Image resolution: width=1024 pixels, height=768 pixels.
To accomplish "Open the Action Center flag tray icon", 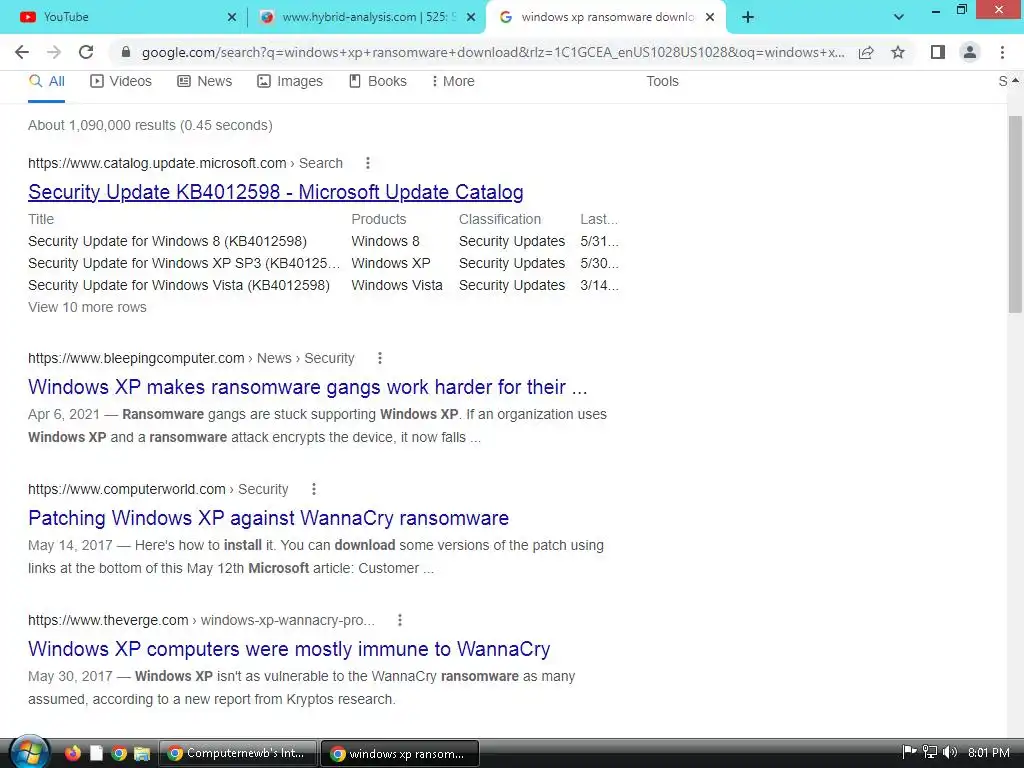I will pos(909,752).
